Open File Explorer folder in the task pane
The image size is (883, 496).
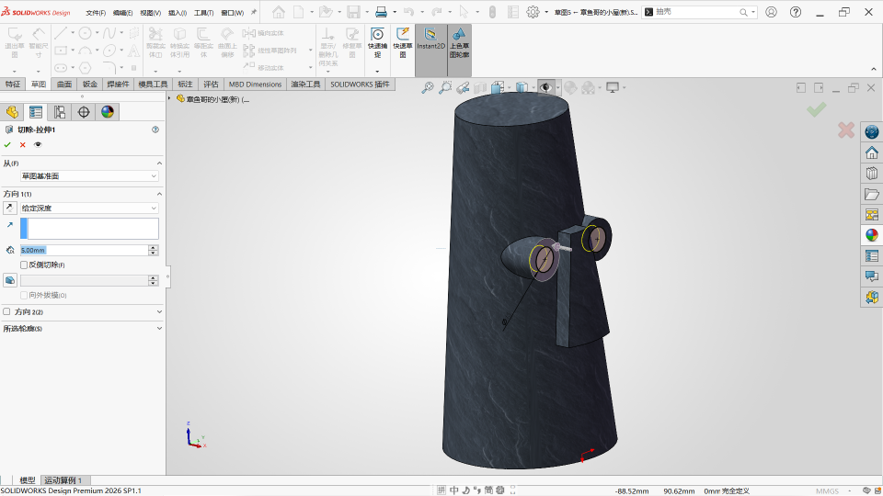[x=872, y=194]
